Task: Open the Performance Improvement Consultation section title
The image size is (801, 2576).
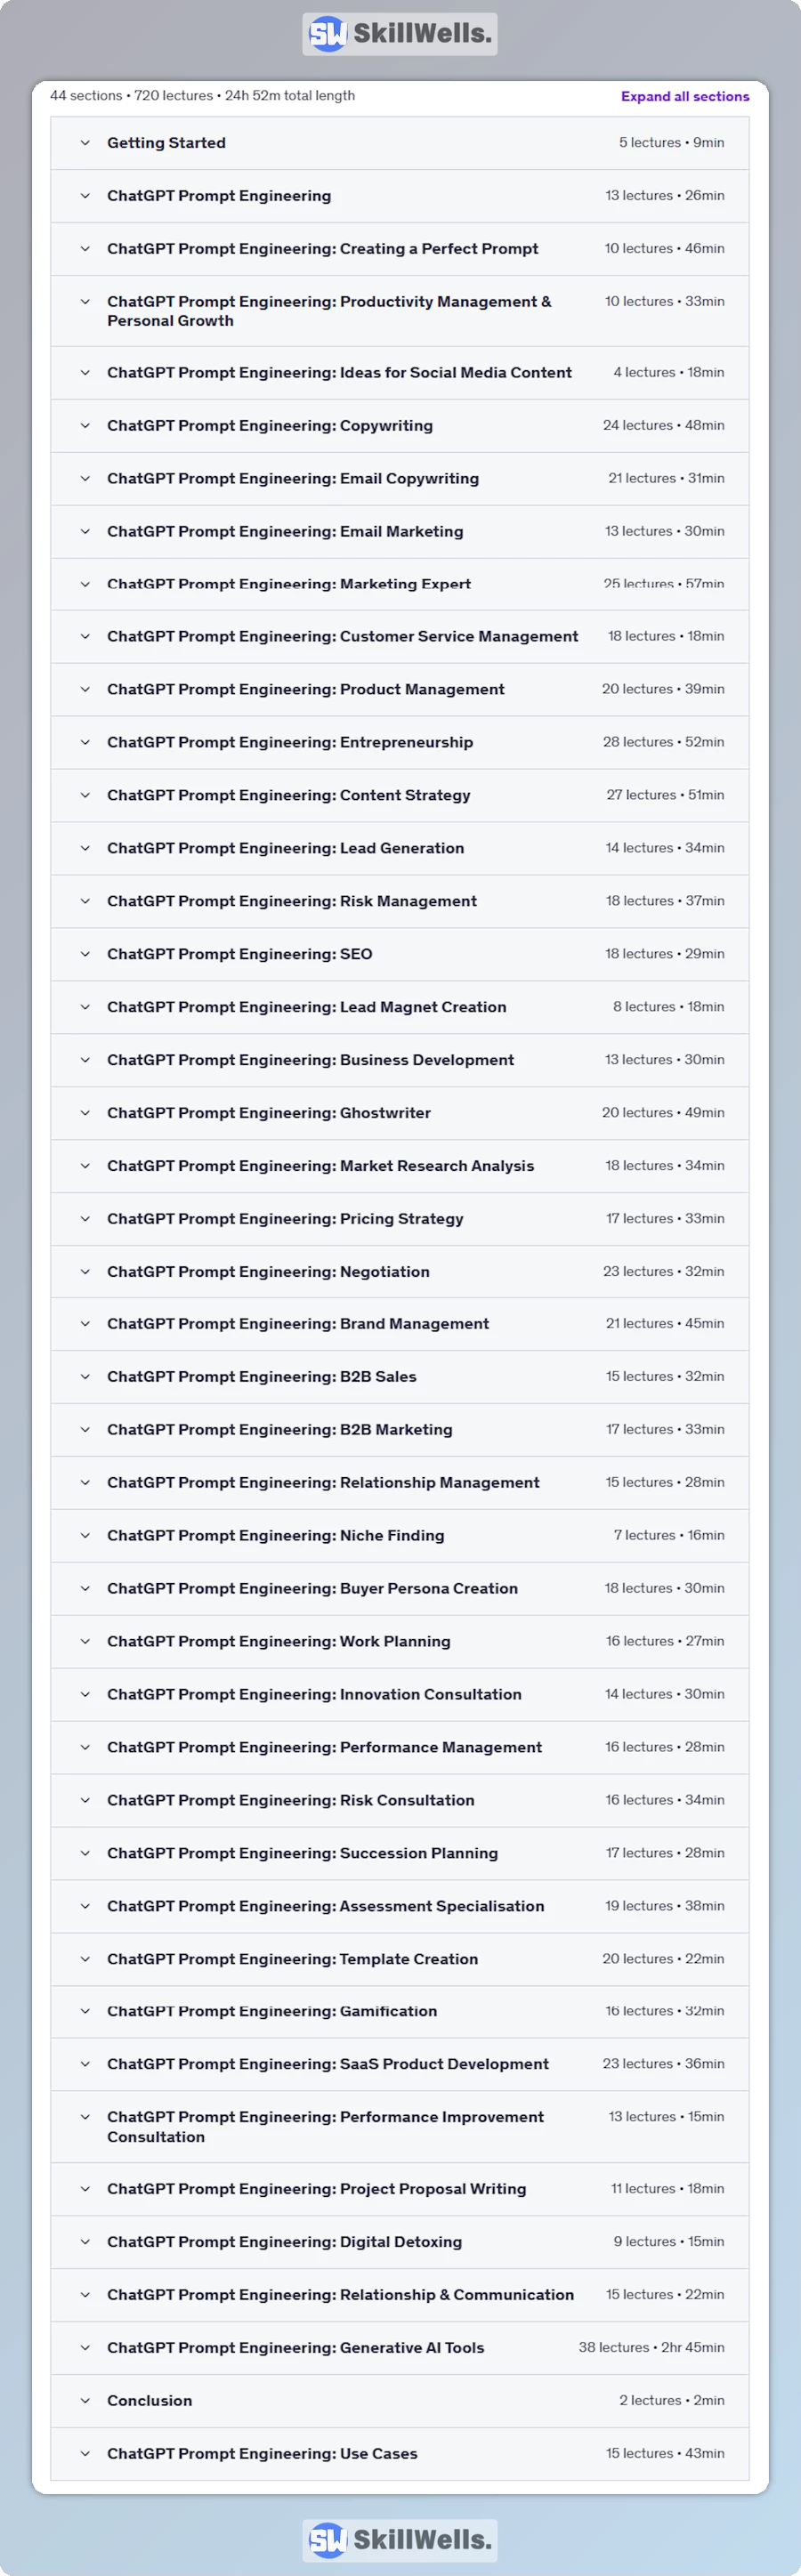Action: [325, 2128]
